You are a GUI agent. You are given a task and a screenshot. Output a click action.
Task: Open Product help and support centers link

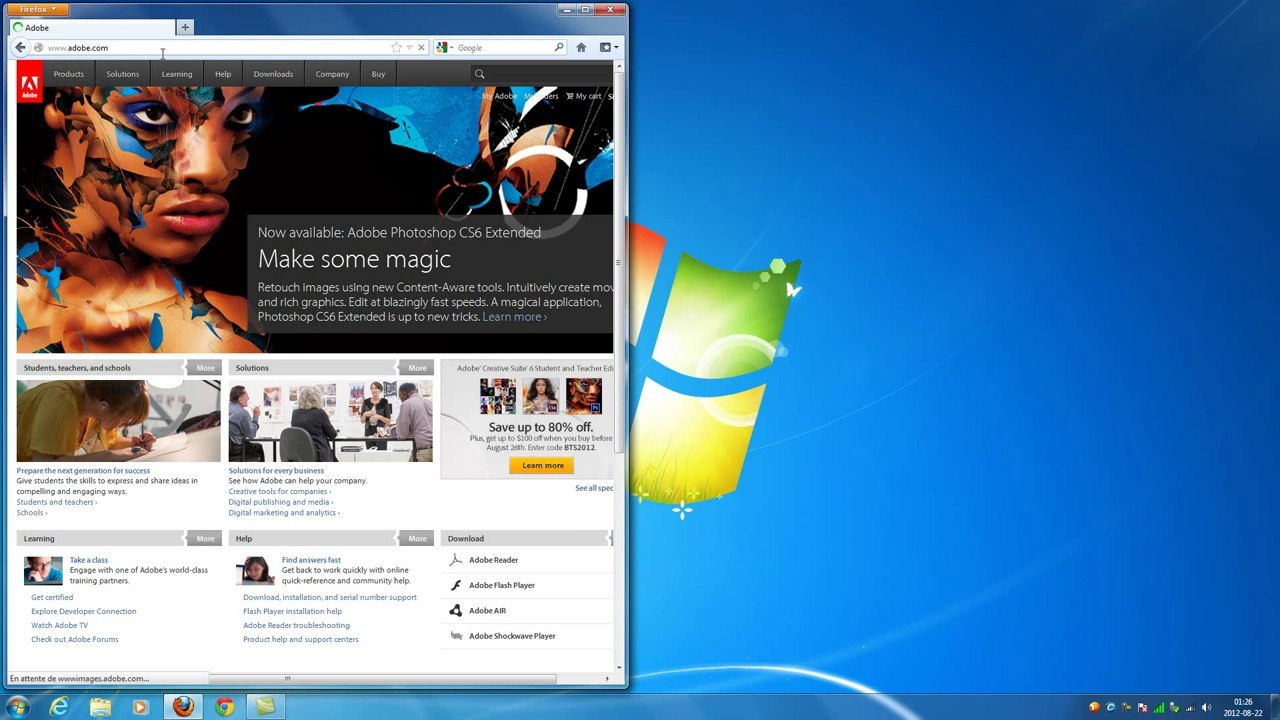[x=300, y=639]
